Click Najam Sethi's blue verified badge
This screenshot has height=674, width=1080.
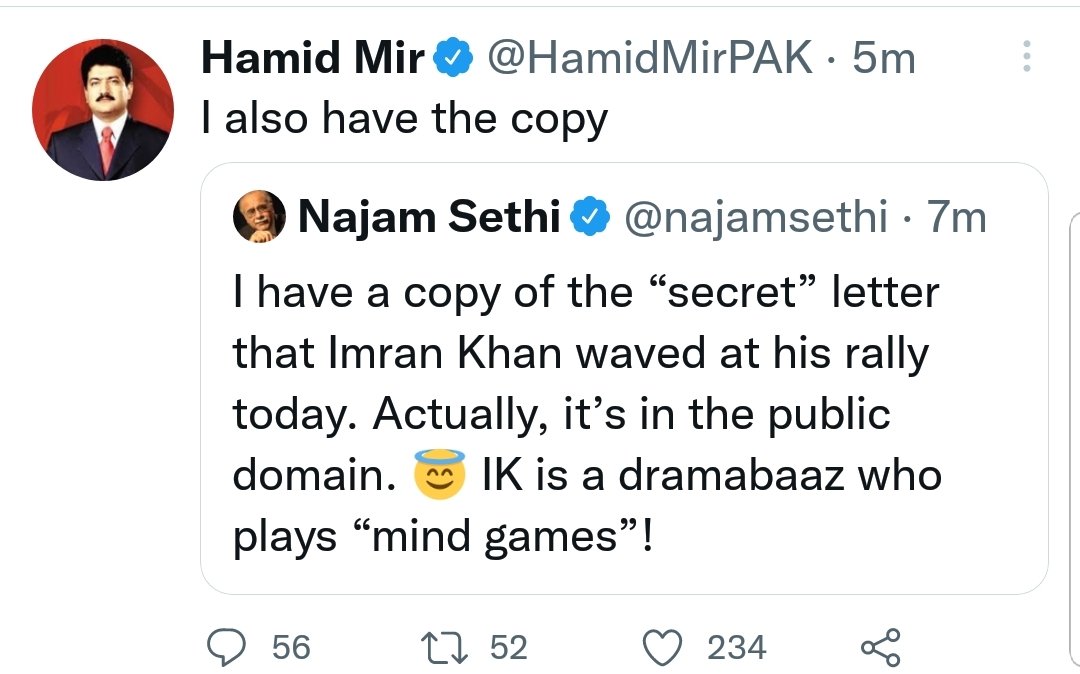click(590, 217)
